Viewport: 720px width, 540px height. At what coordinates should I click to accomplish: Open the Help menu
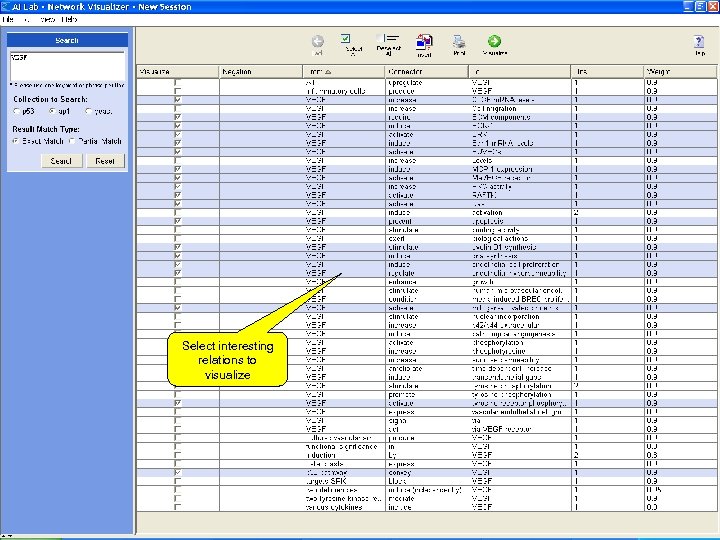tap(69, 19)
